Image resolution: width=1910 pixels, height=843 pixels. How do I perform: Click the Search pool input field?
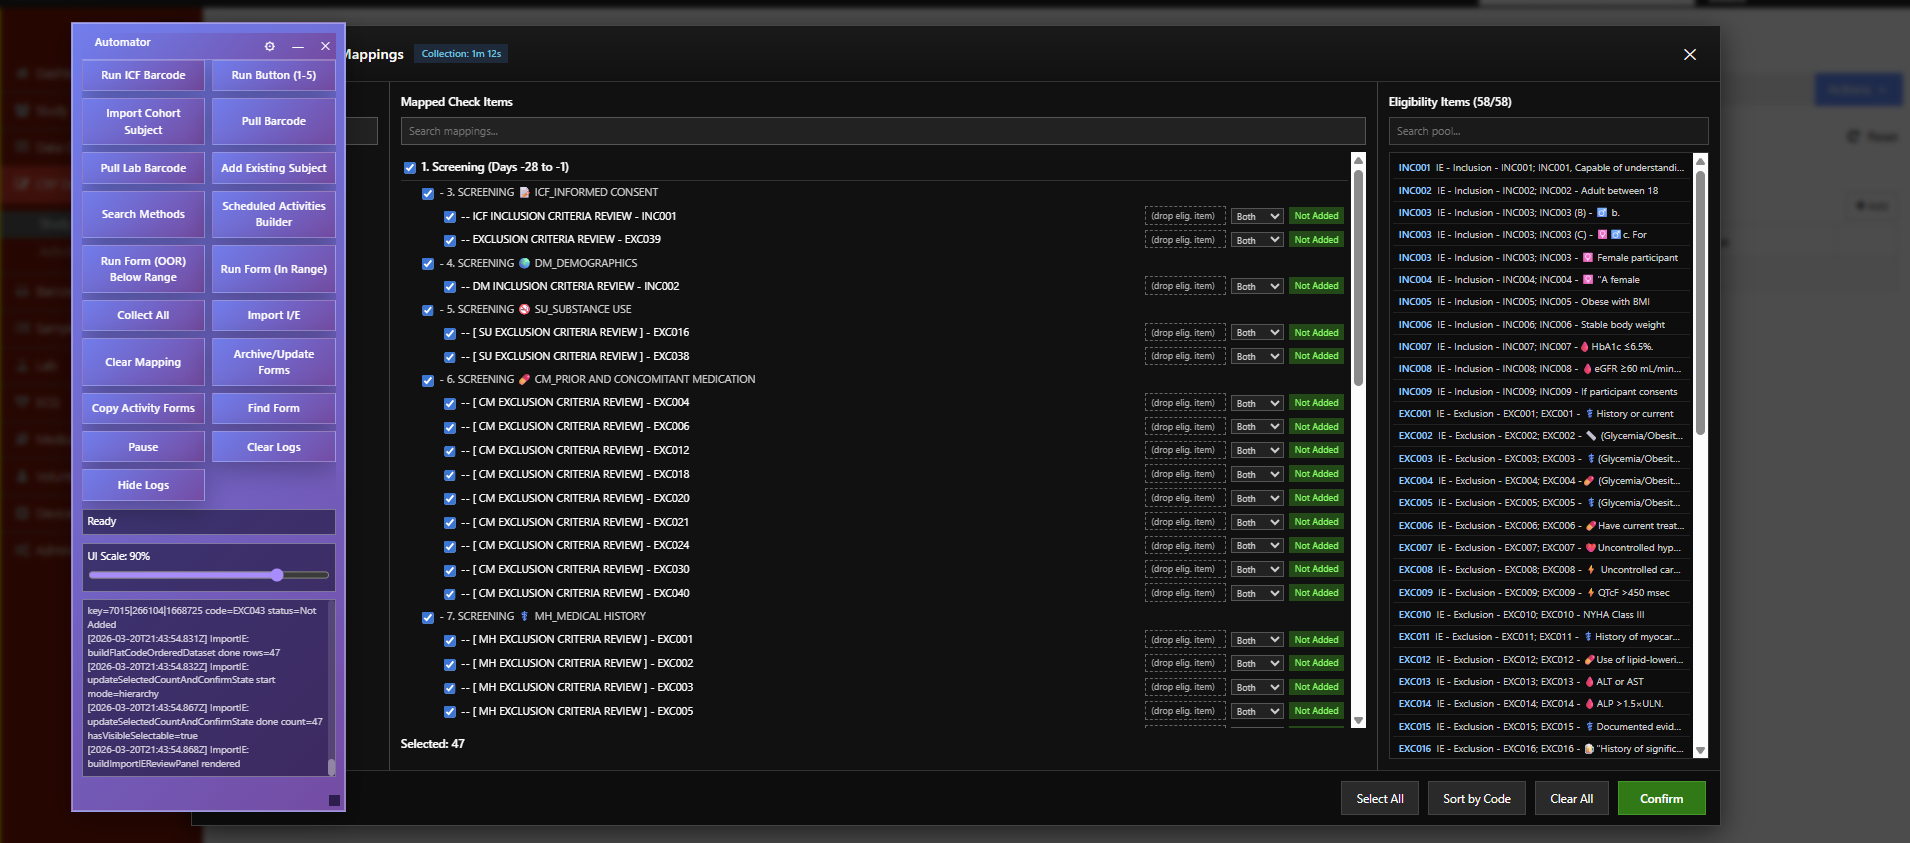pyautogui.click(x=1548, y=131)
